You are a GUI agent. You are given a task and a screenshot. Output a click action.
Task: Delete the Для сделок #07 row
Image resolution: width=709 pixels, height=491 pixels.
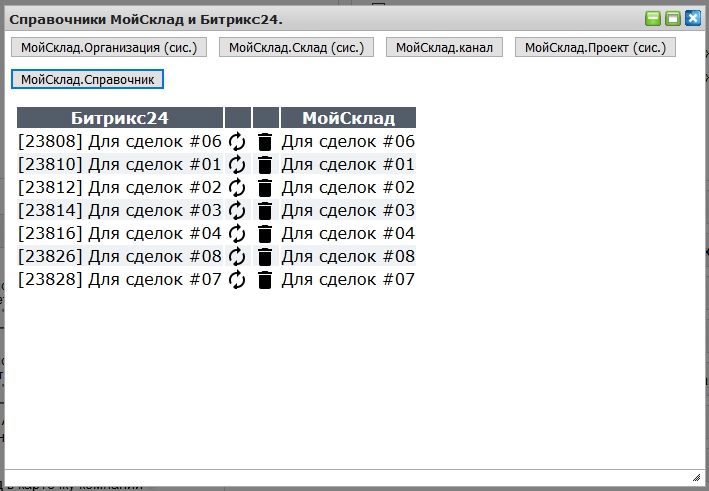pos(265,280)
